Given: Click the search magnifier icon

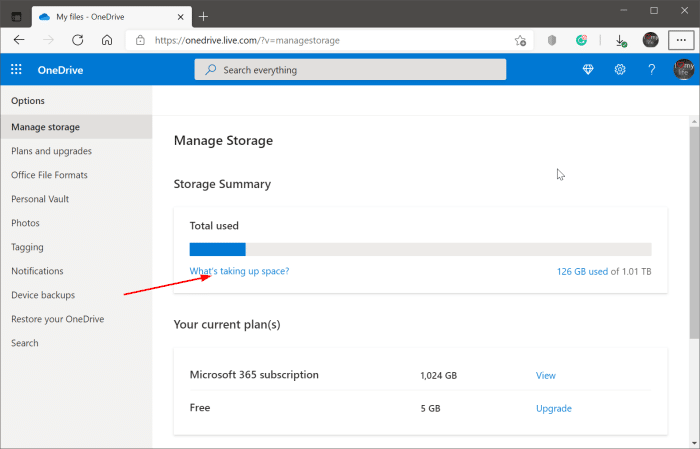Looking at the screenshot, I should pyautogui.click(x=211, y=70).
